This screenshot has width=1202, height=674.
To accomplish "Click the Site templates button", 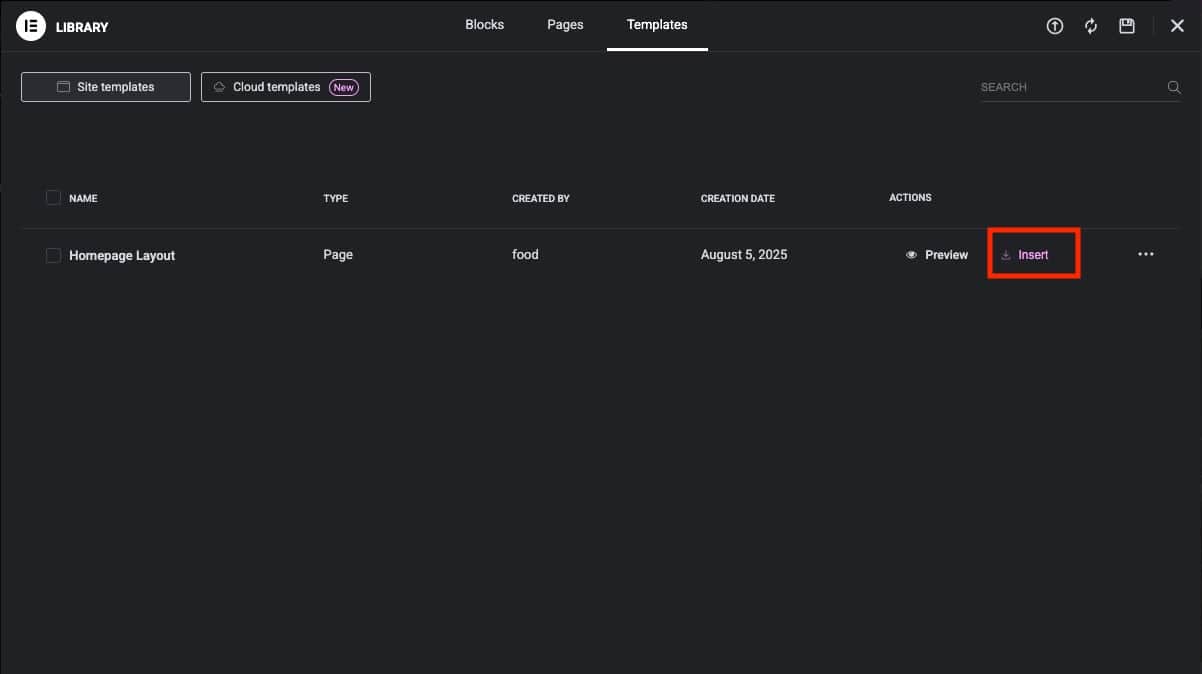I will 106,87.
